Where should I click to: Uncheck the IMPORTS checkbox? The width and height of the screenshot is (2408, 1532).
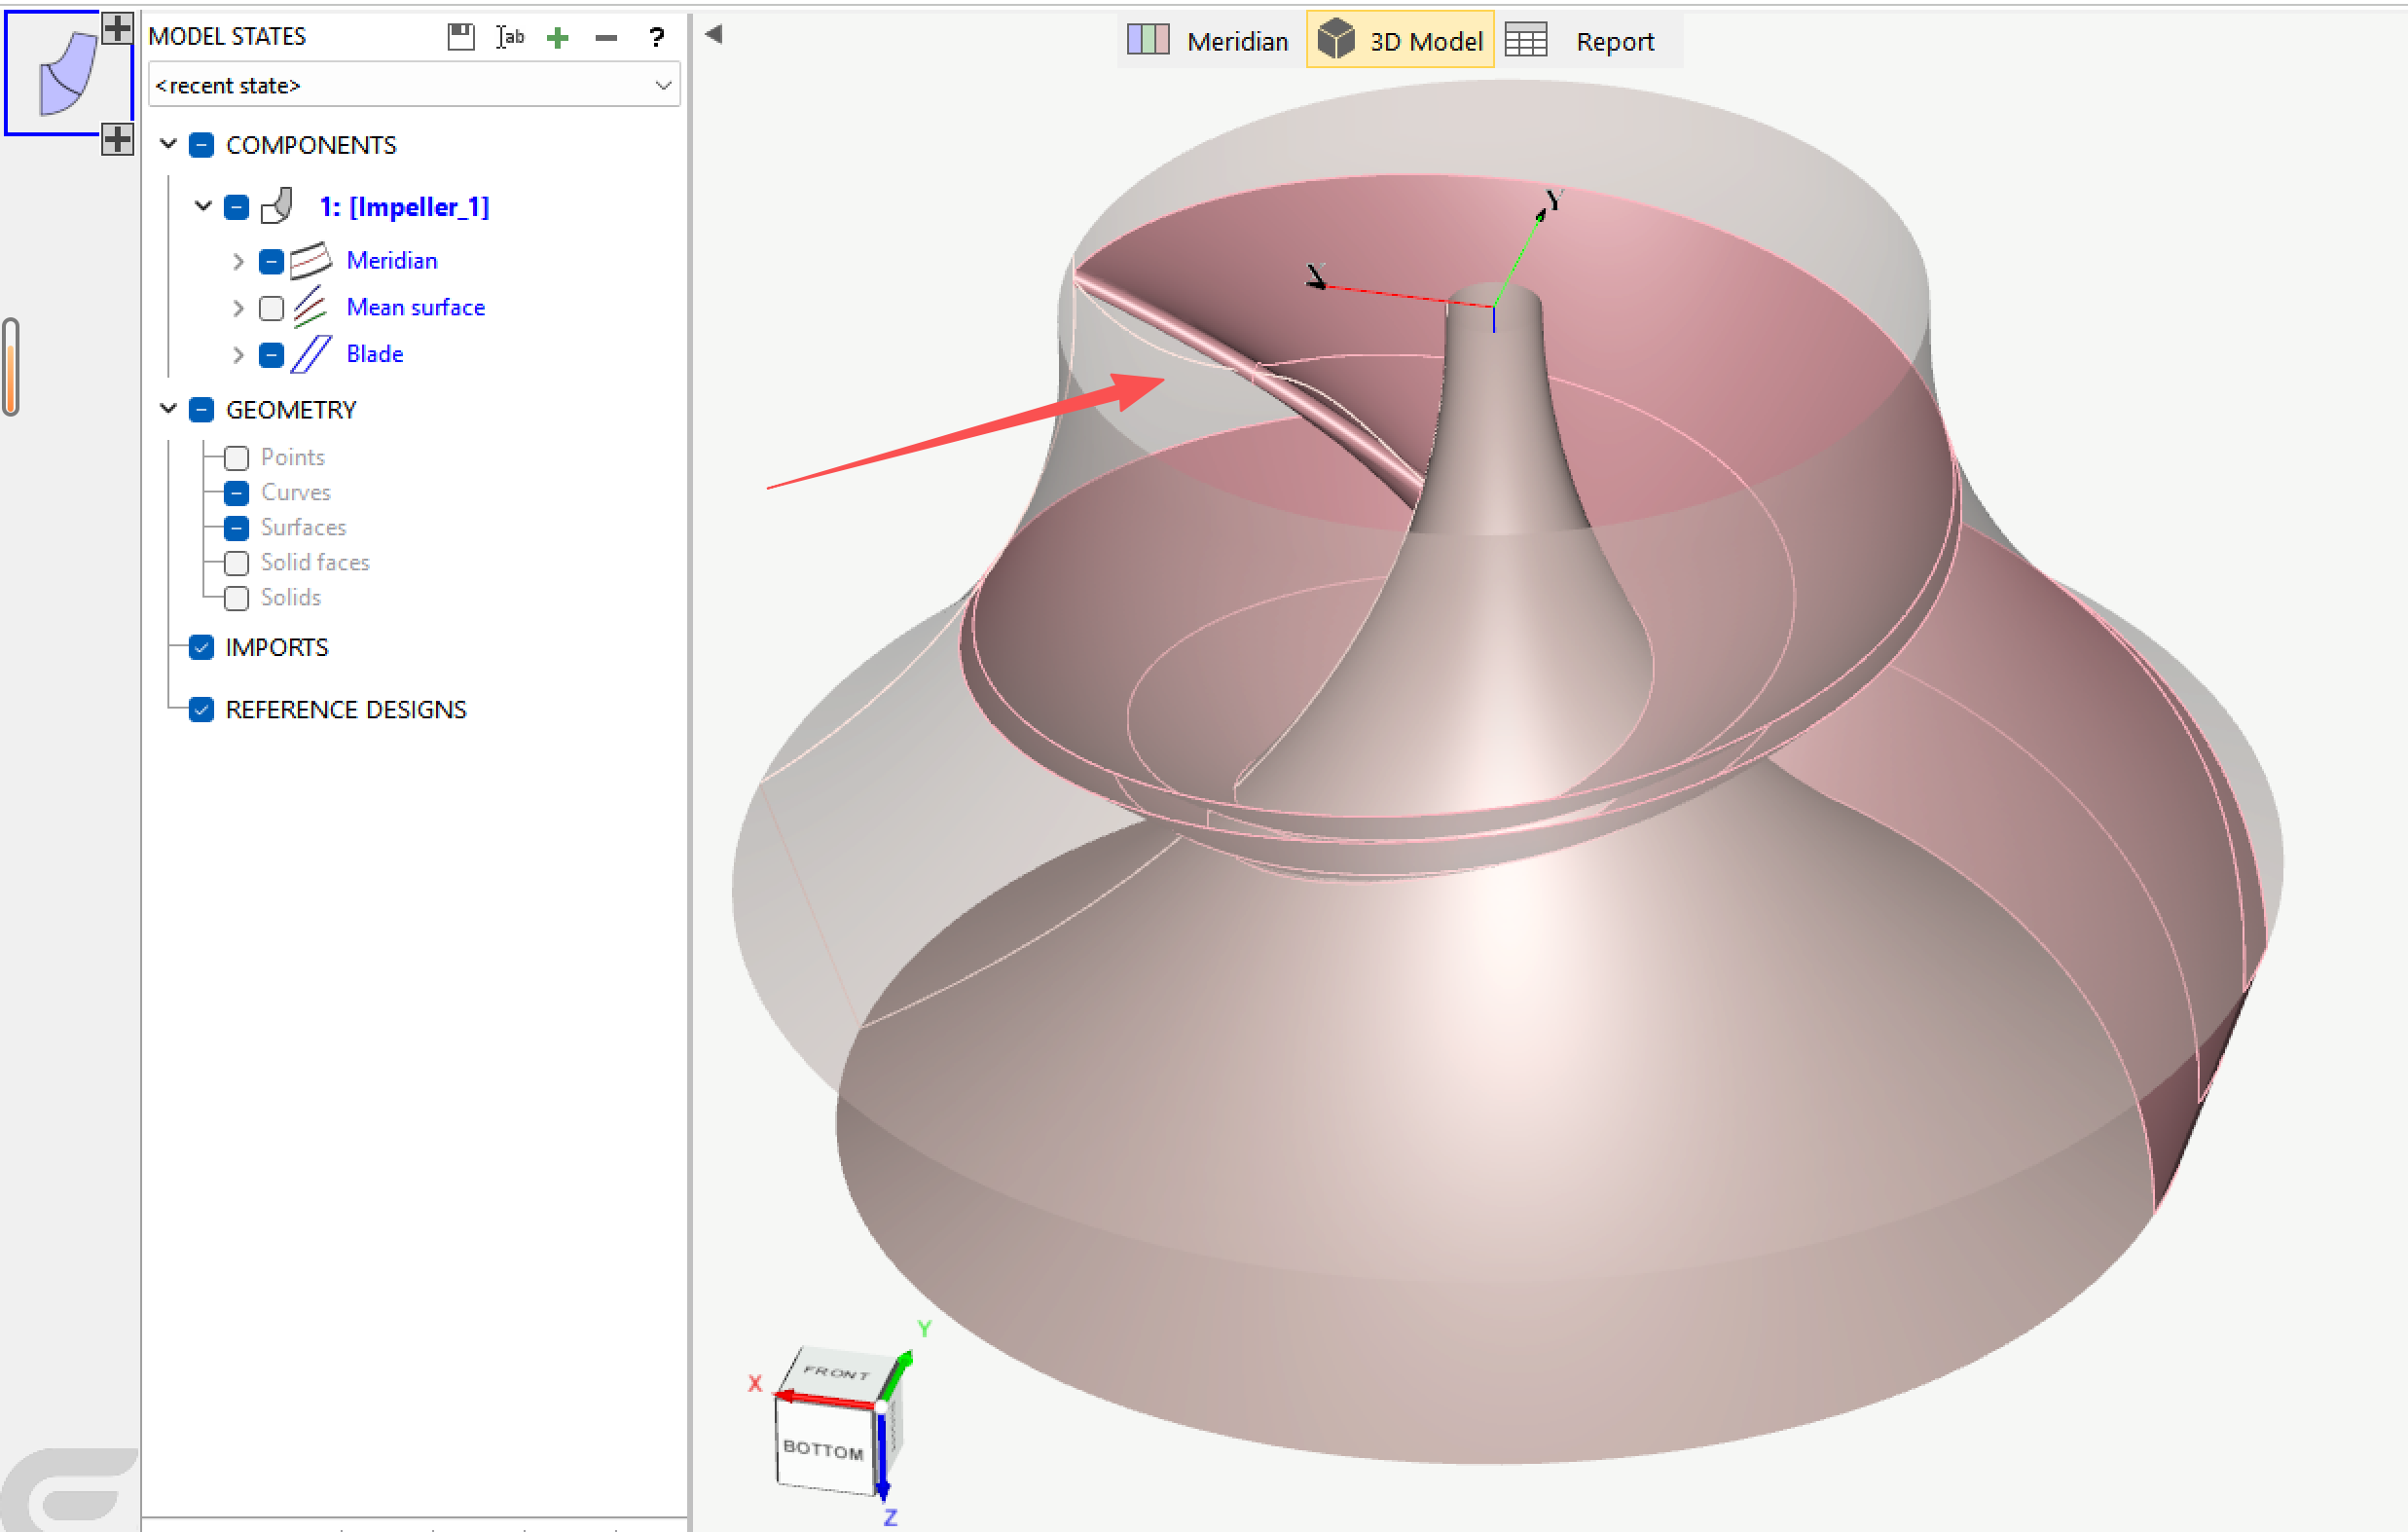201,648
